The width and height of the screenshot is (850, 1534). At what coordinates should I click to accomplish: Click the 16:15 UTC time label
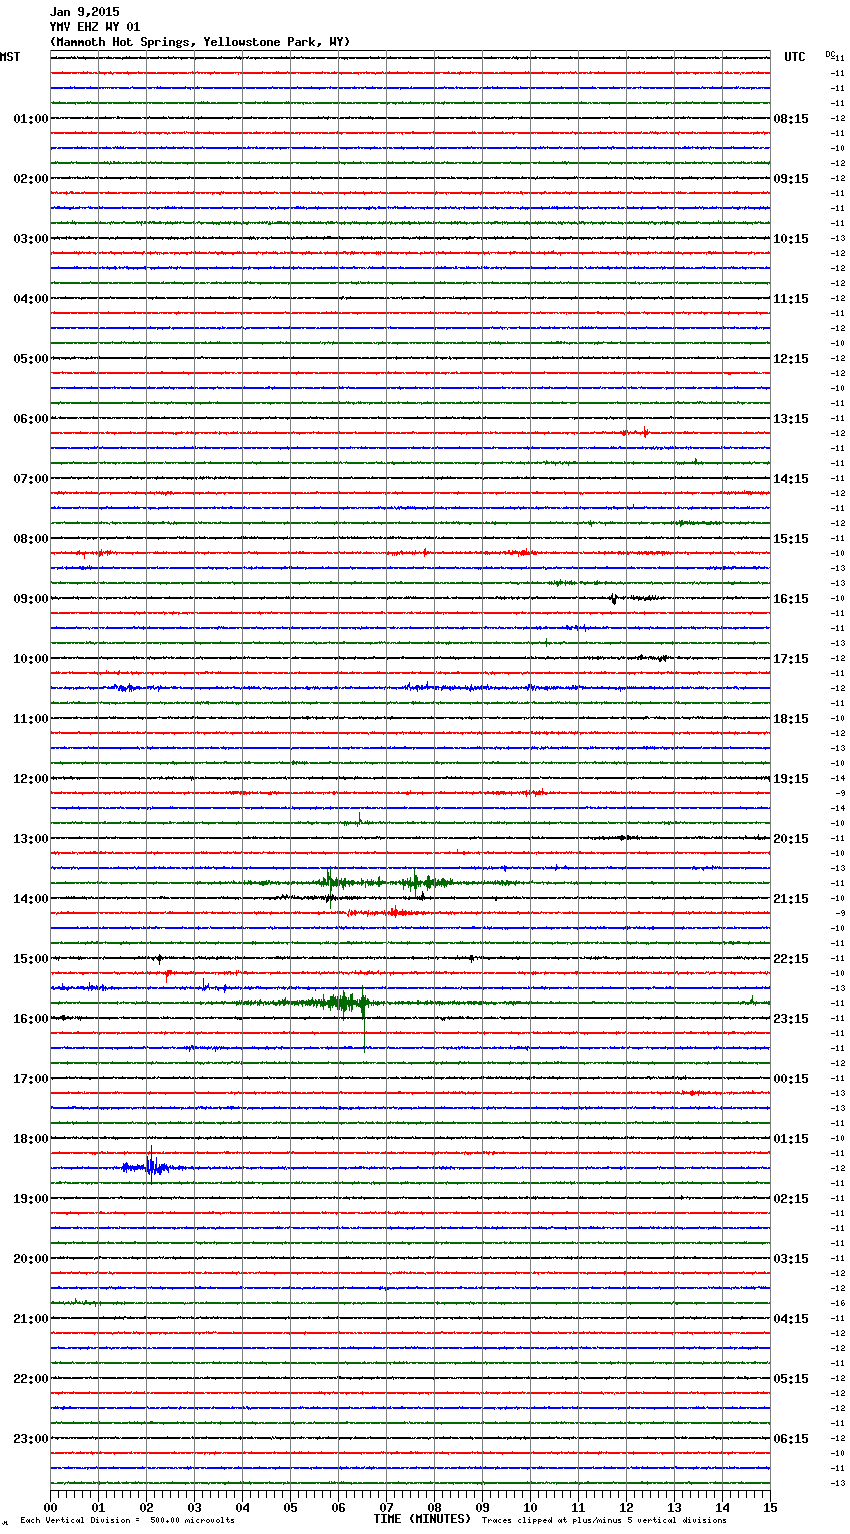click(791, 599)
